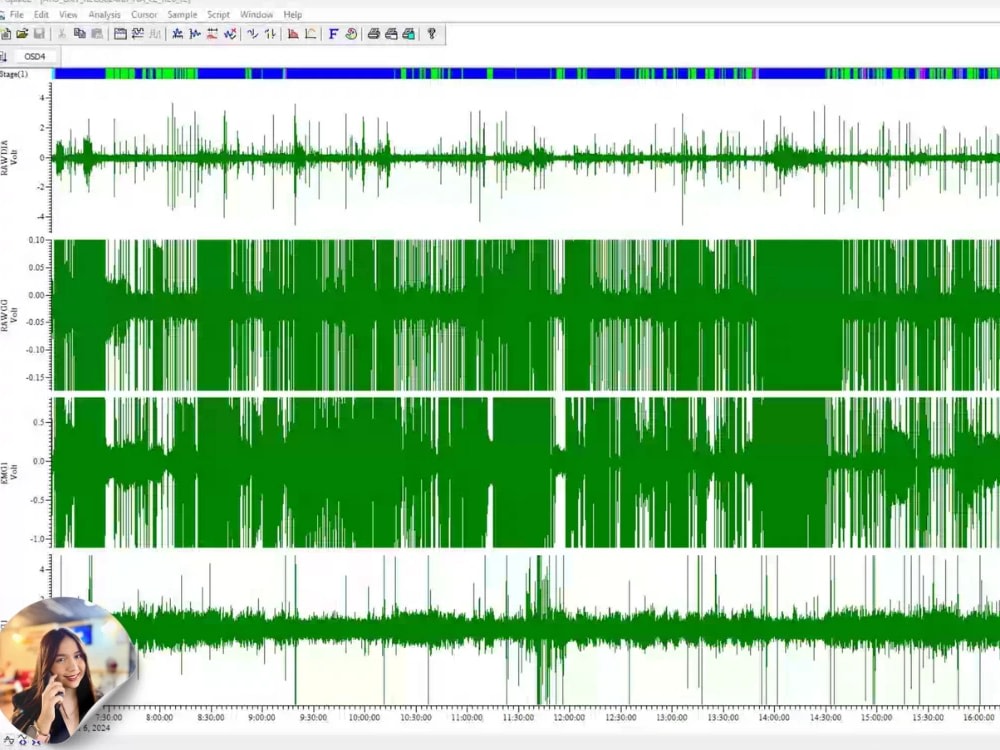Click the 12:00:00 time axis label
This screenshot has width=1000, height=750.
(x=569, y=717)
